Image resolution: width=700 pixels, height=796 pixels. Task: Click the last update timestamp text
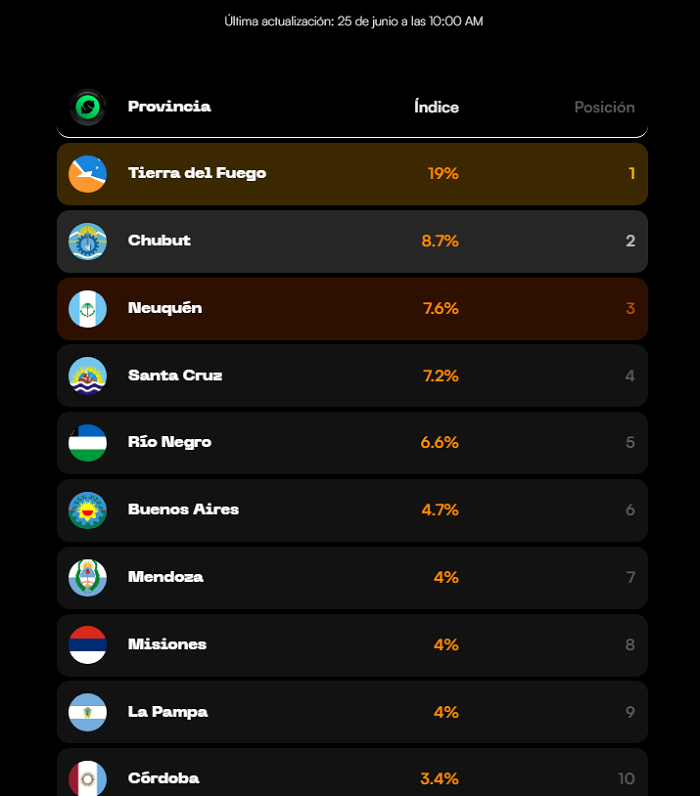[354, 21]
